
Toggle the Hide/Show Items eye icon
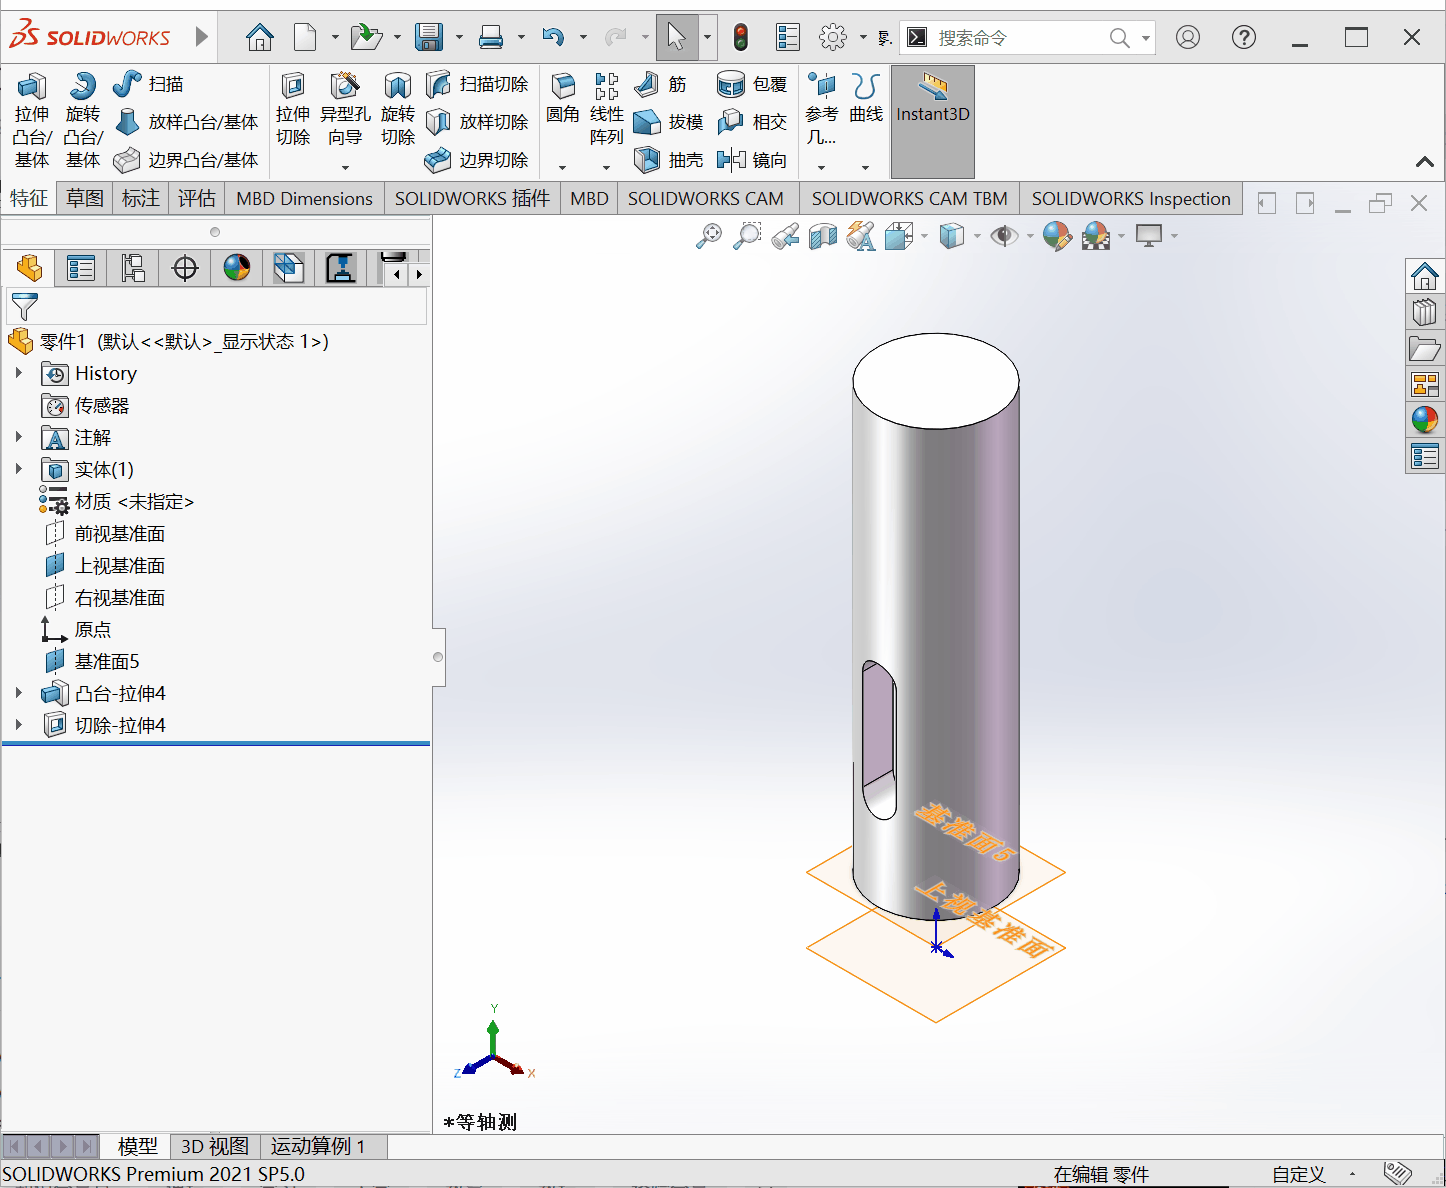click(1003, 237)
